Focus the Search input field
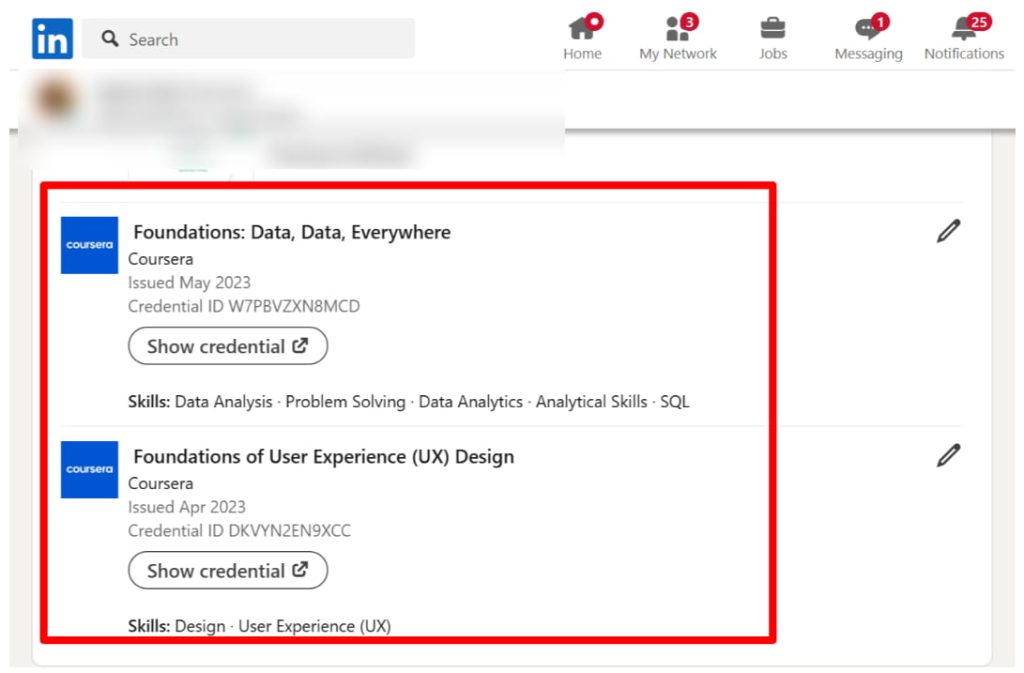1024x673 pixels. [x=248, y=39]
